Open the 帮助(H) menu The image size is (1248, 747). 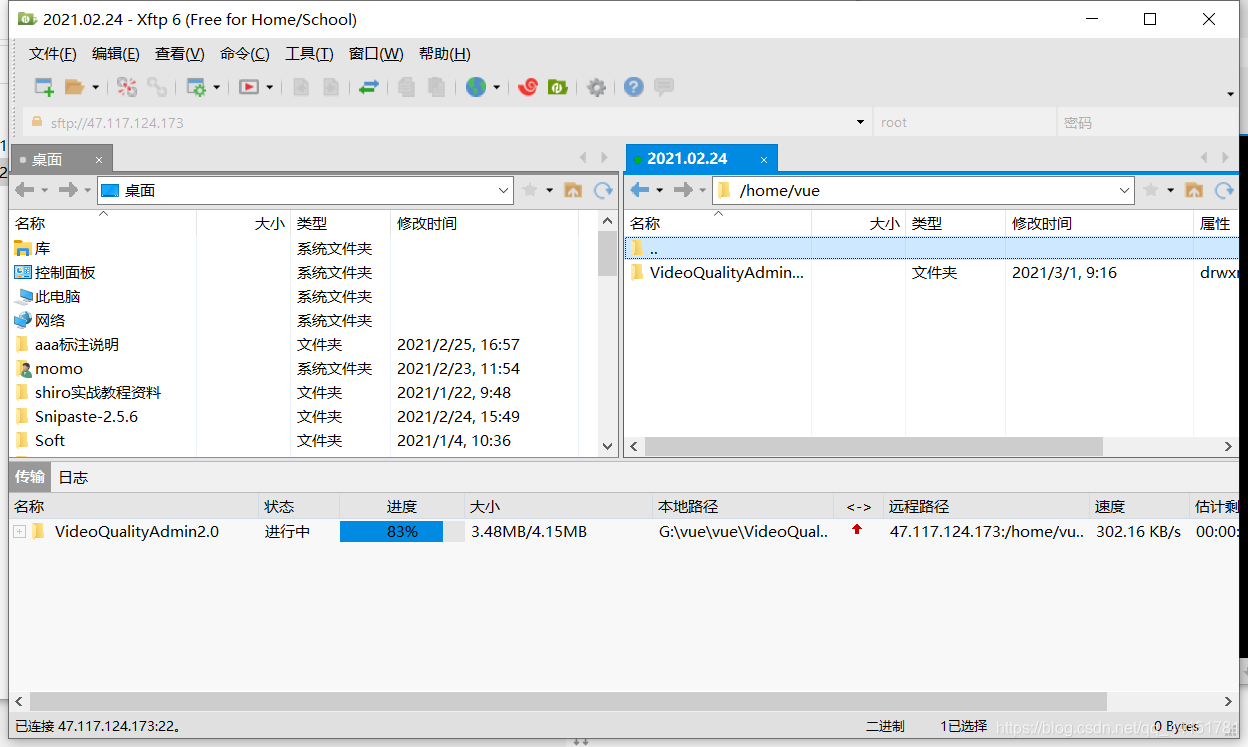point(445,54)
